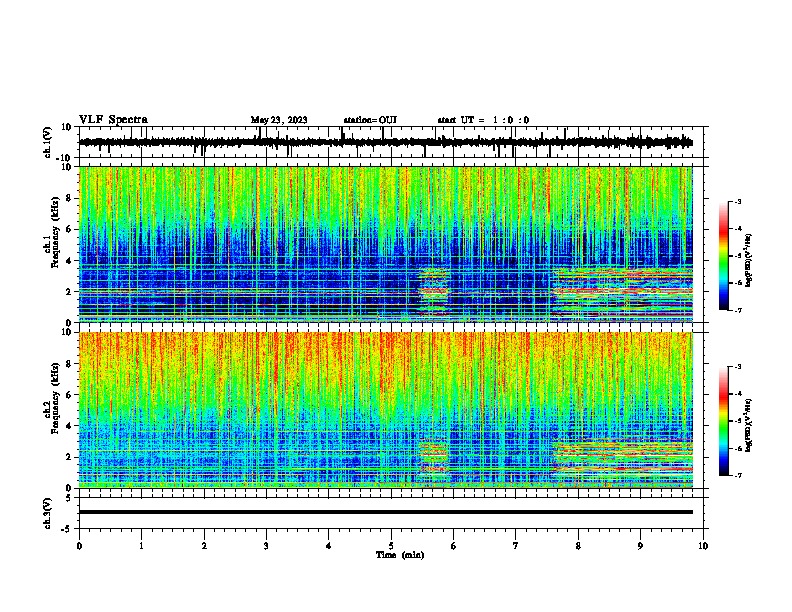Viewport: 792px width, 612px height.
Task: Click the ch.2 'Frequency (kHz)' axis label
Action: click(55, 398)
